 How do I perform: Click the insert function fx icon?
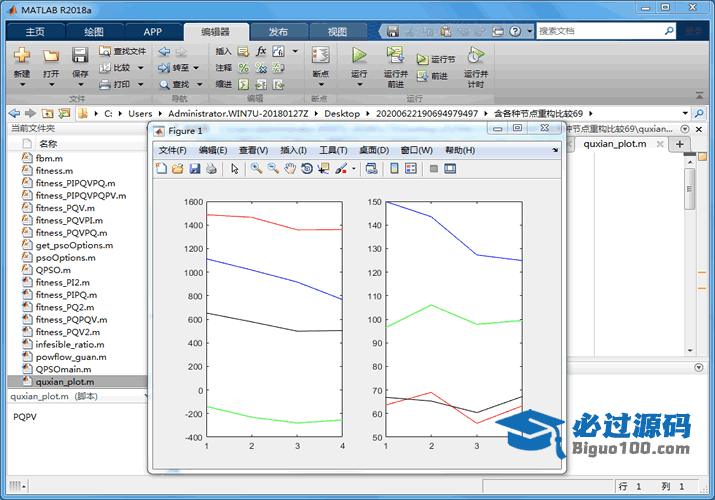261,51
